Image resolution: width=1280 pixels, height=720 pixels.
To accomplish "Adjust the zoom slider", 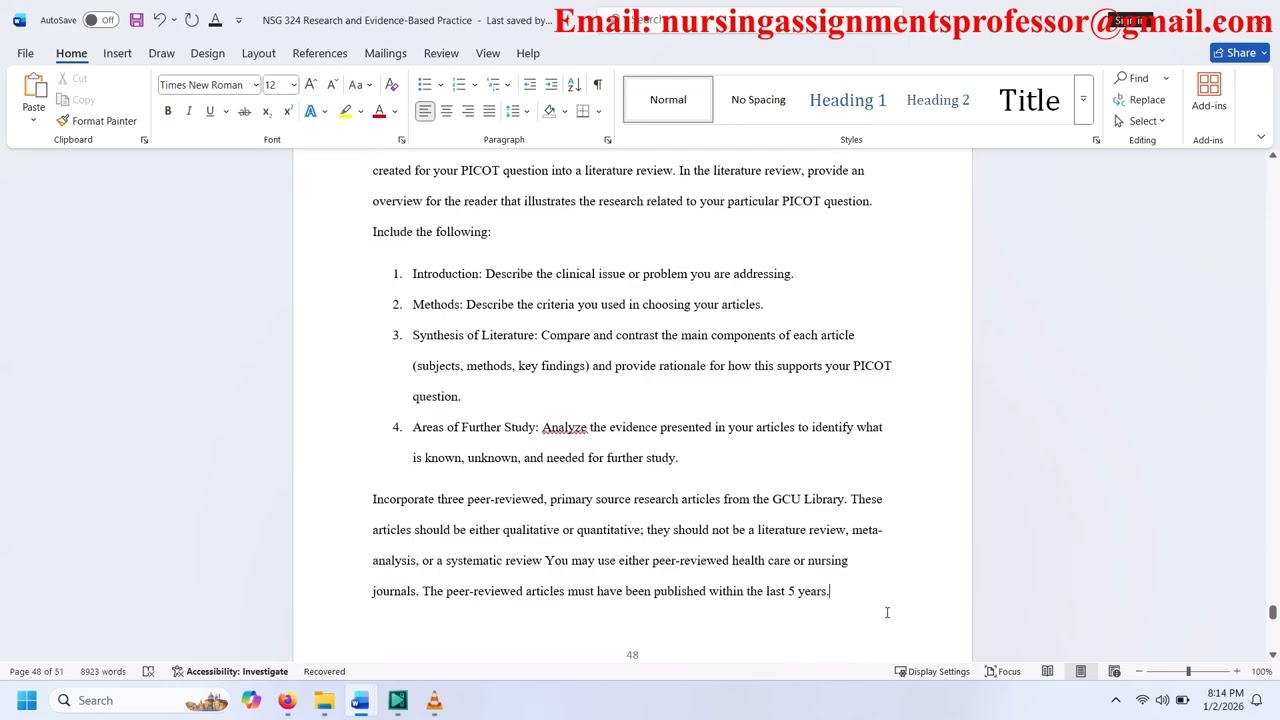I will [x=1188, y=672].
